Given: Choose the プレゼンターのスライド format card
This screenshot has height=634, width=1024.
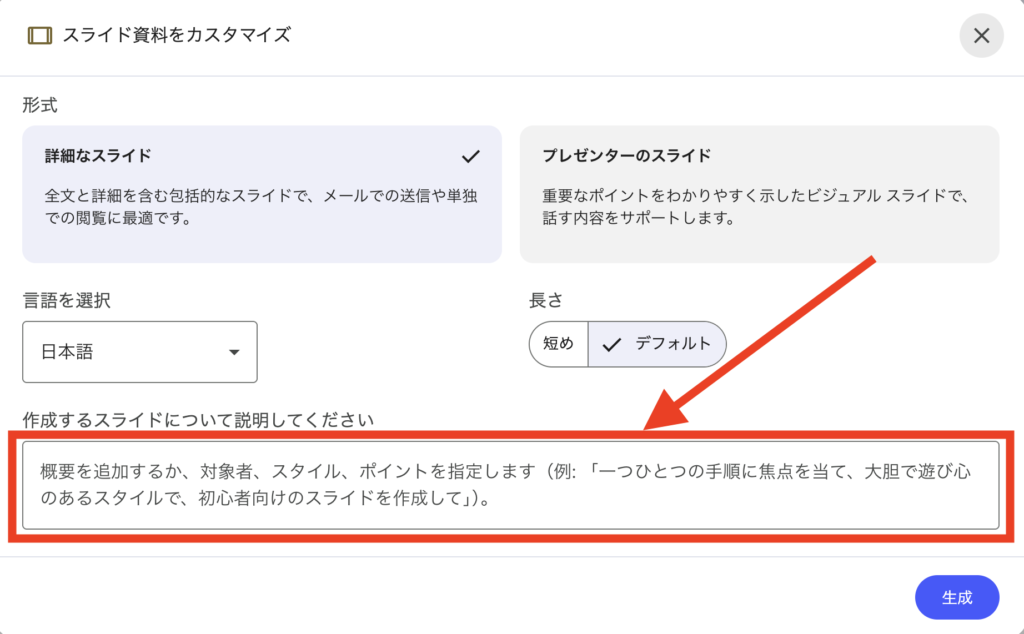Looking at the screenshot, I should (759, 194).
